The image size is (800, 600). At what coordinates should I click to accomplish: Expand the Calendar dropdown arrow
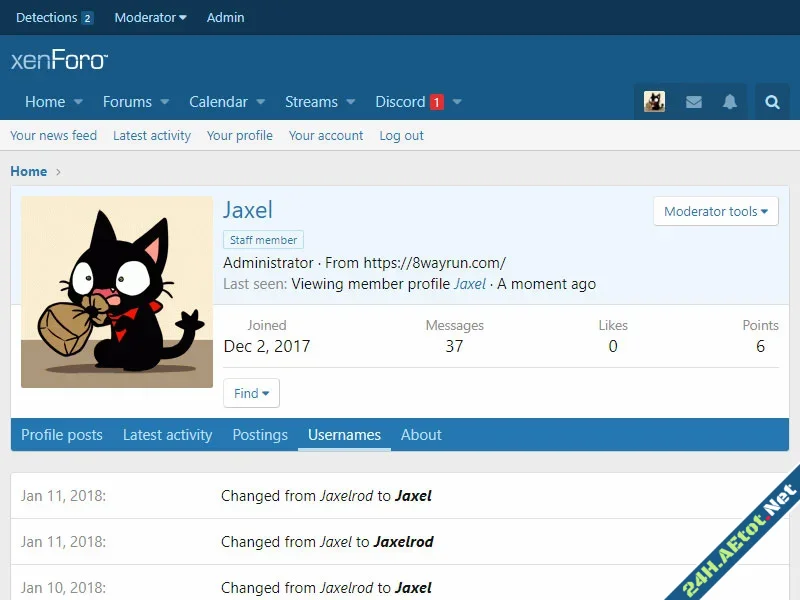click(261, 102)
